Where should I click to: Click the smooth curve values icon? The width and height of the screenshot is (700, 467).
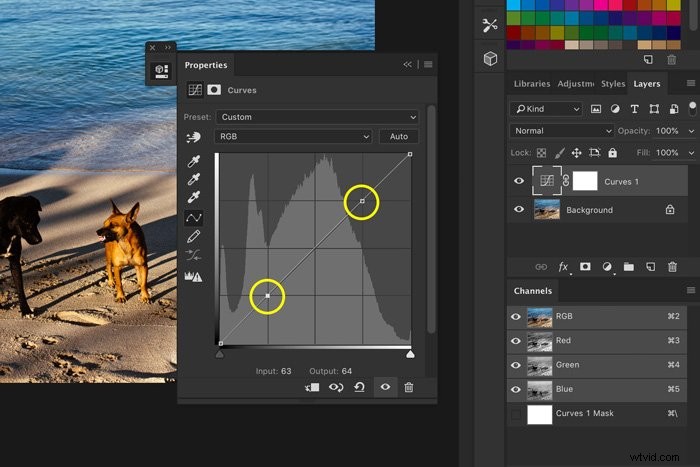pyautogui.click(x=194, y=255)
